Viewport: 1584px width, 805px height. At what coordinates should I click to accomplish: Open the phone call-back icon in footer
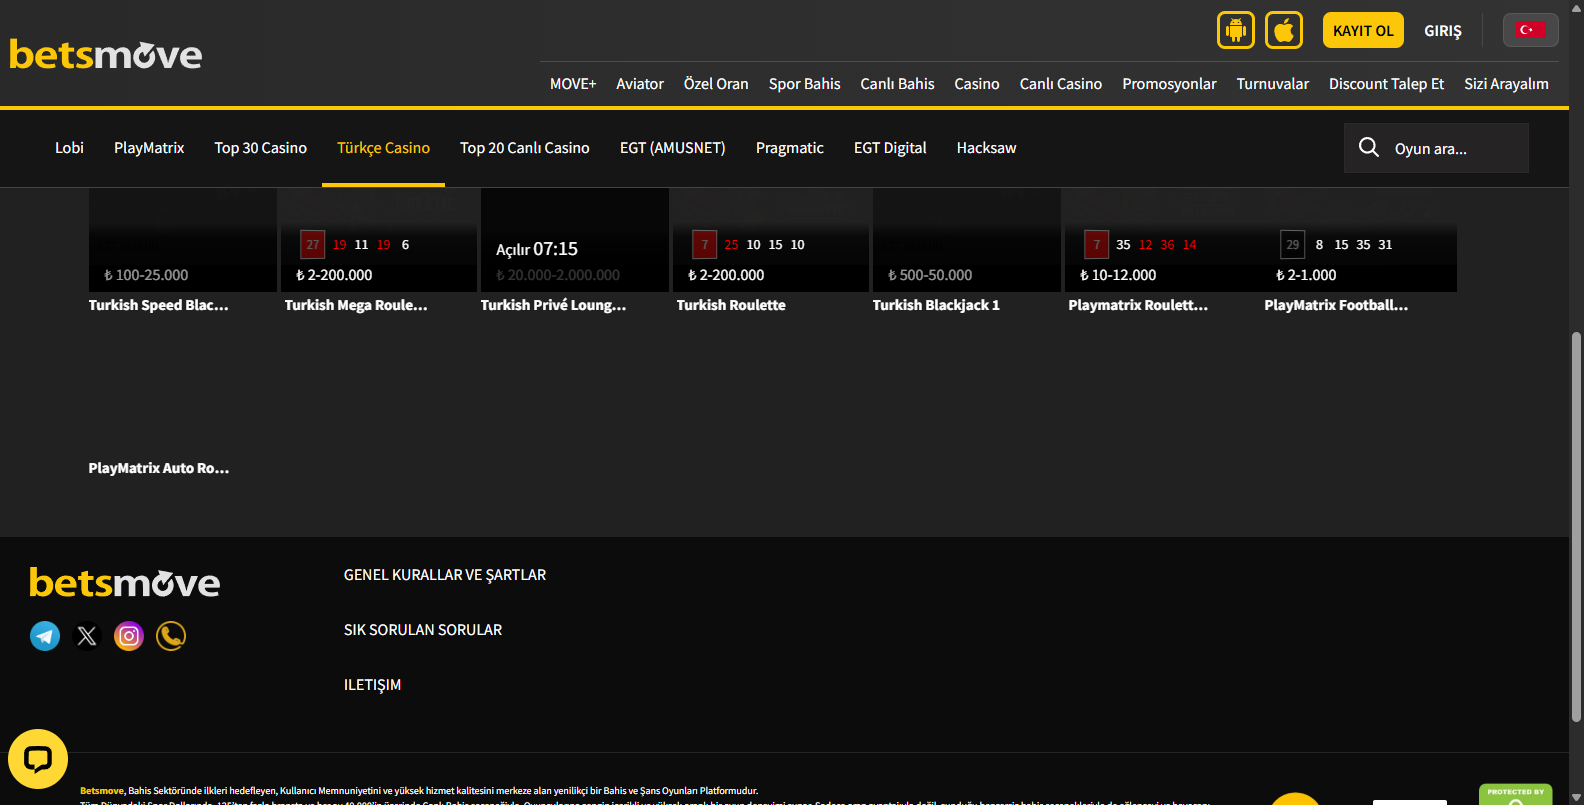[171, 636]
